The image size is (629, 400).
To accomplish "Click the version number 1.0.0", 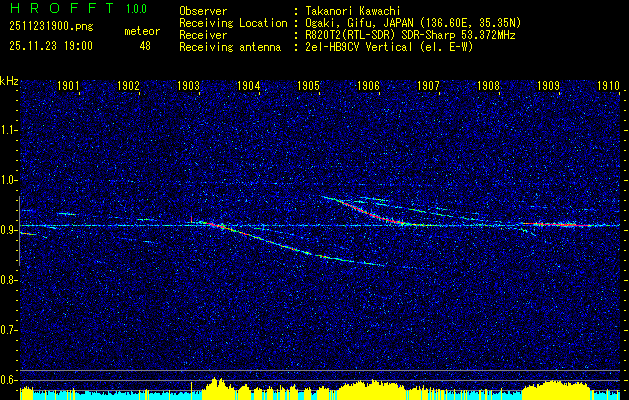I will 136,9.
